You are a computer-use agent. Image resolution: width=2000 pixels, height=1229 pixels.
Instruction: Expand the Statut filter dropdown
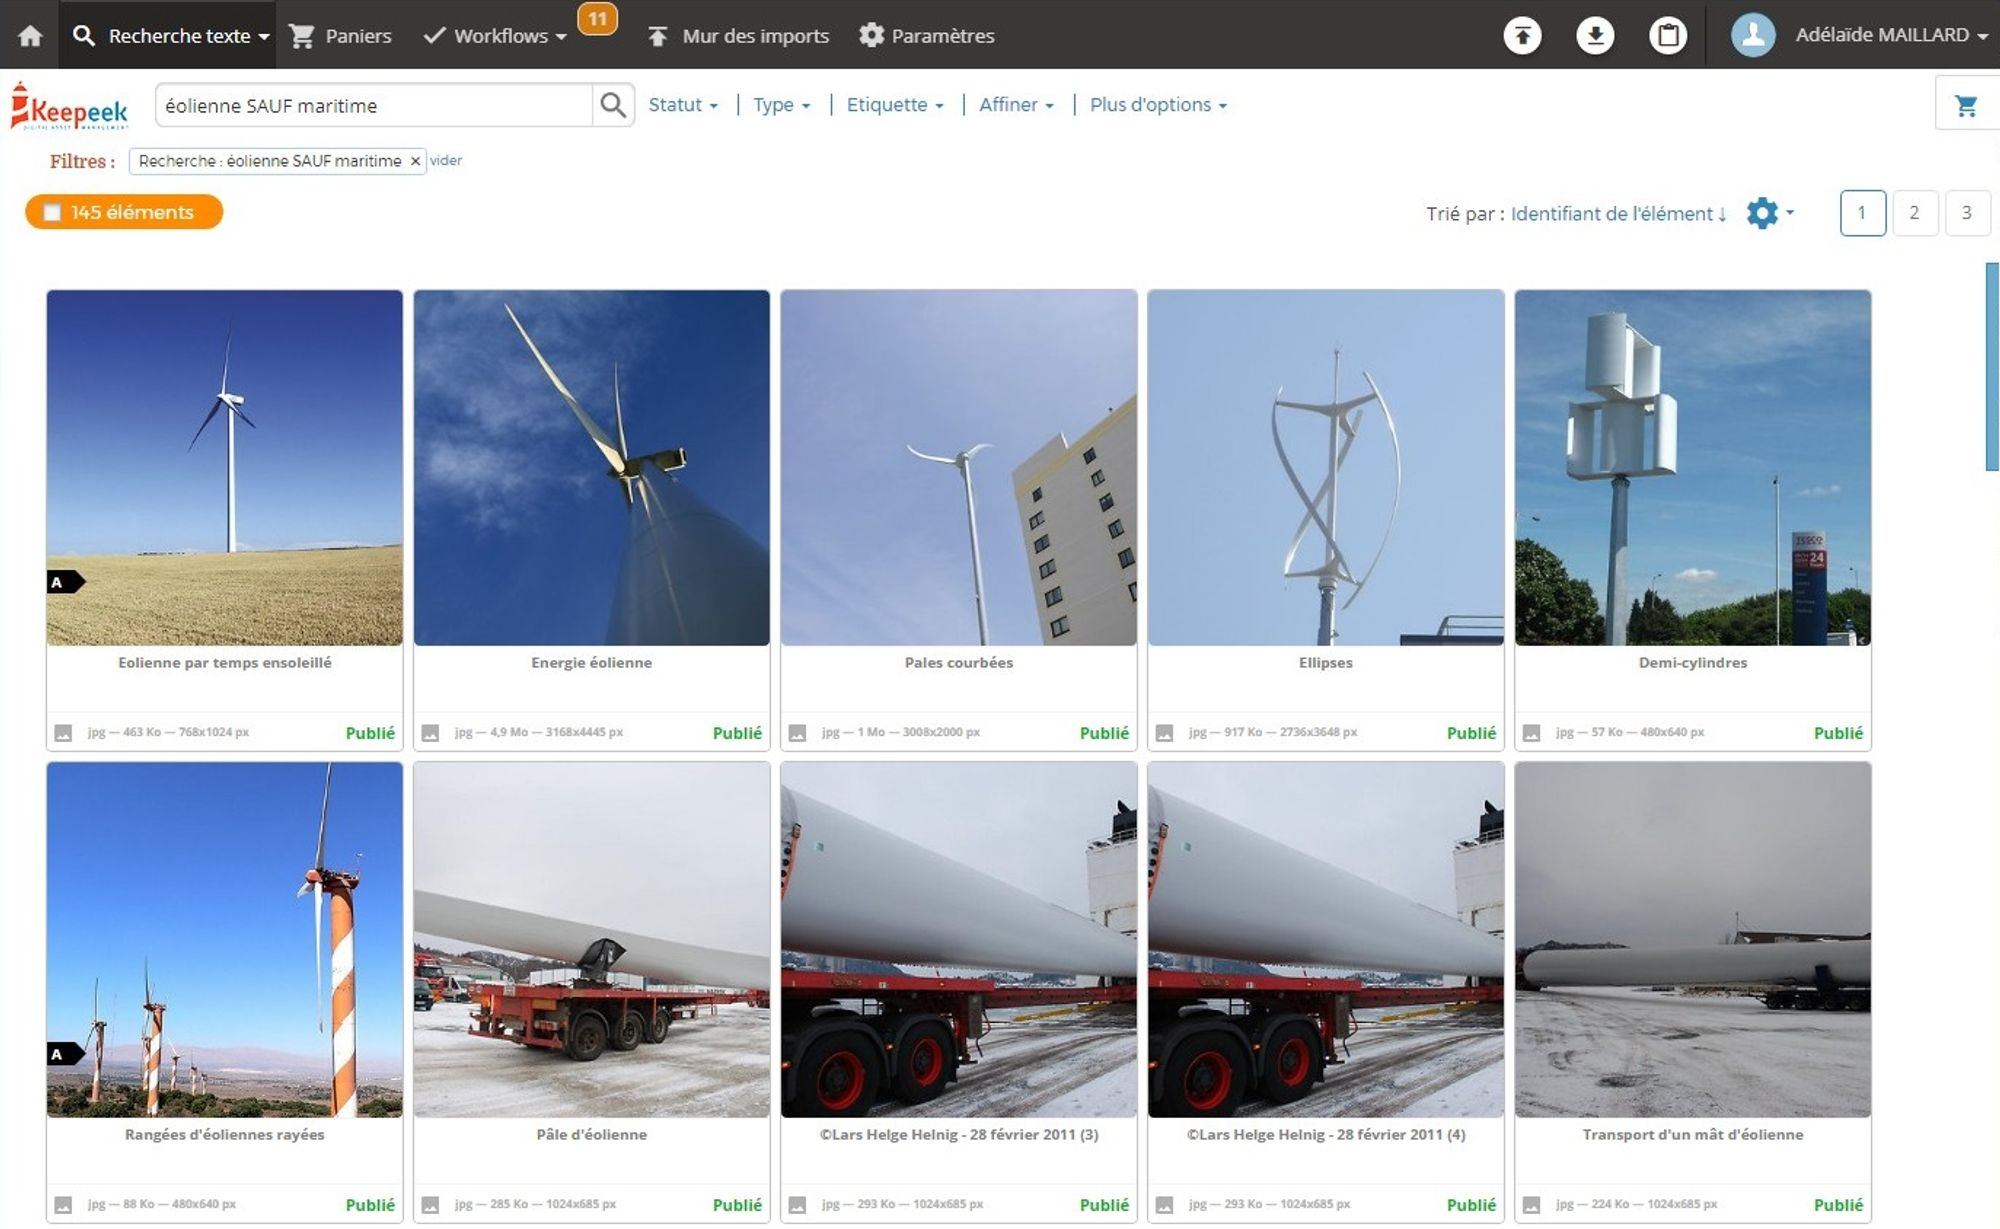(683, 105)
